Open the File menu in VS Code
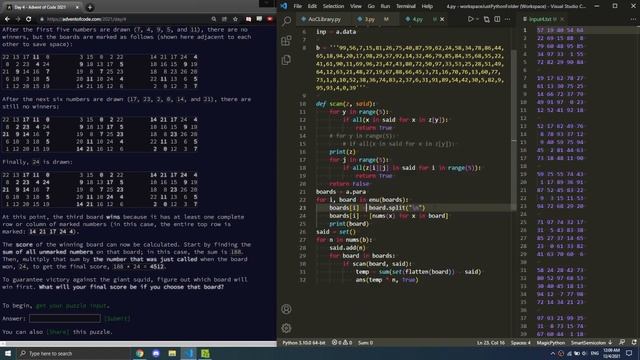This screenshot has width=640, height=360. pos(298,6)
